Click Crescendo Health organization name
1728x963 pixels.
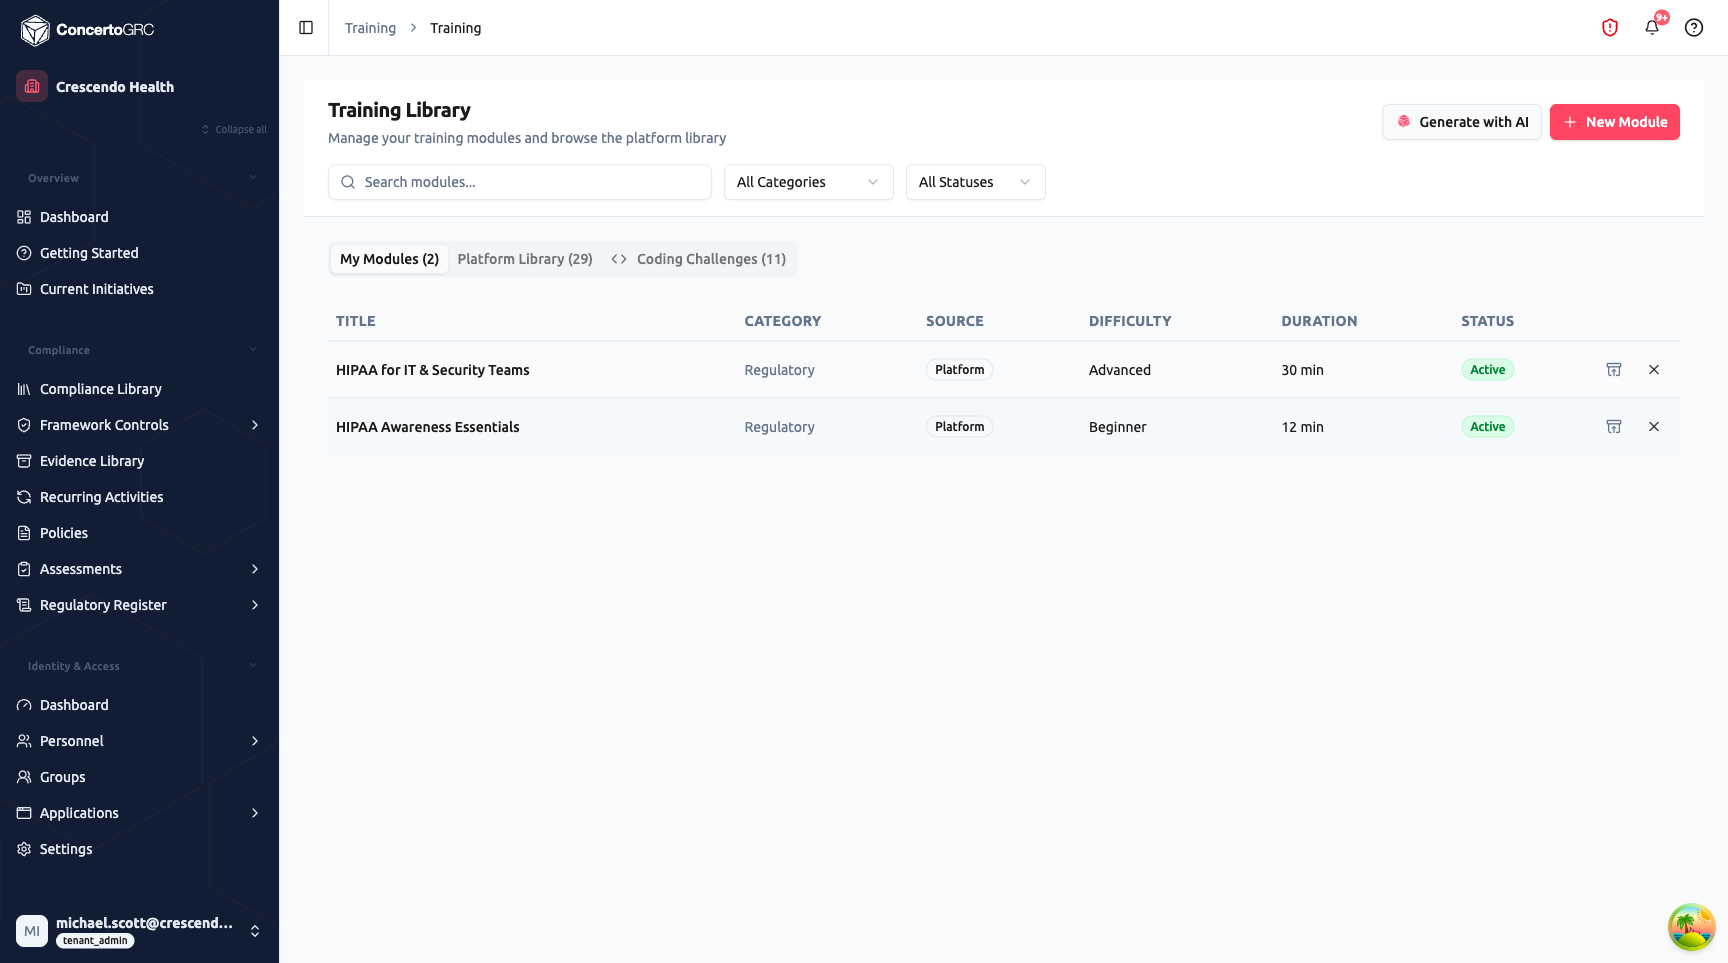click(x=115, y=87)
